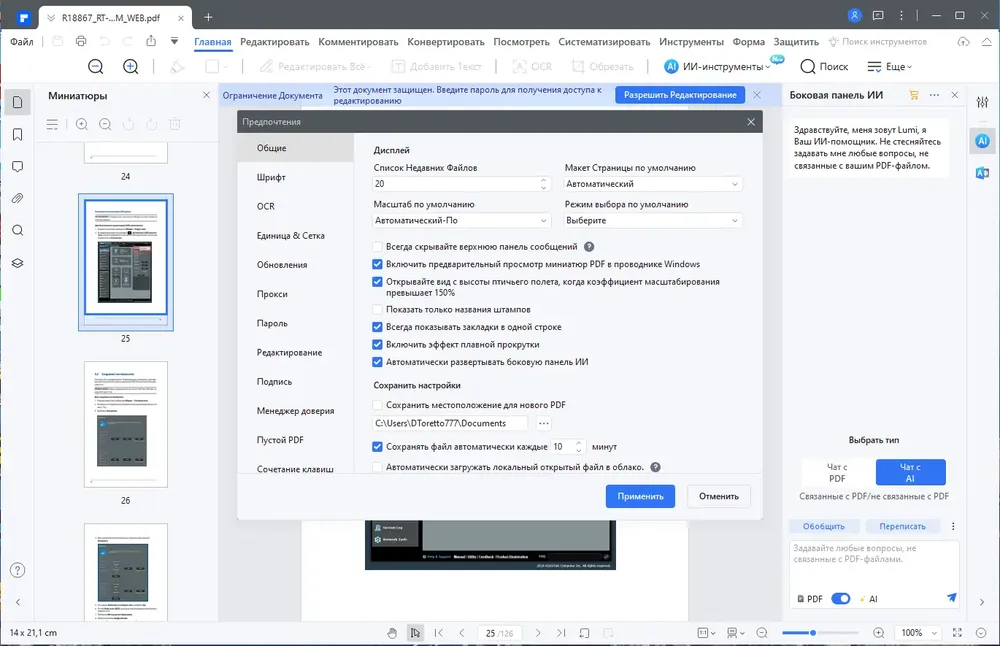Viewport: 1000px width, 646px height.
Task: Open the attachments paperclip icon
Action: tap(18, 198)
